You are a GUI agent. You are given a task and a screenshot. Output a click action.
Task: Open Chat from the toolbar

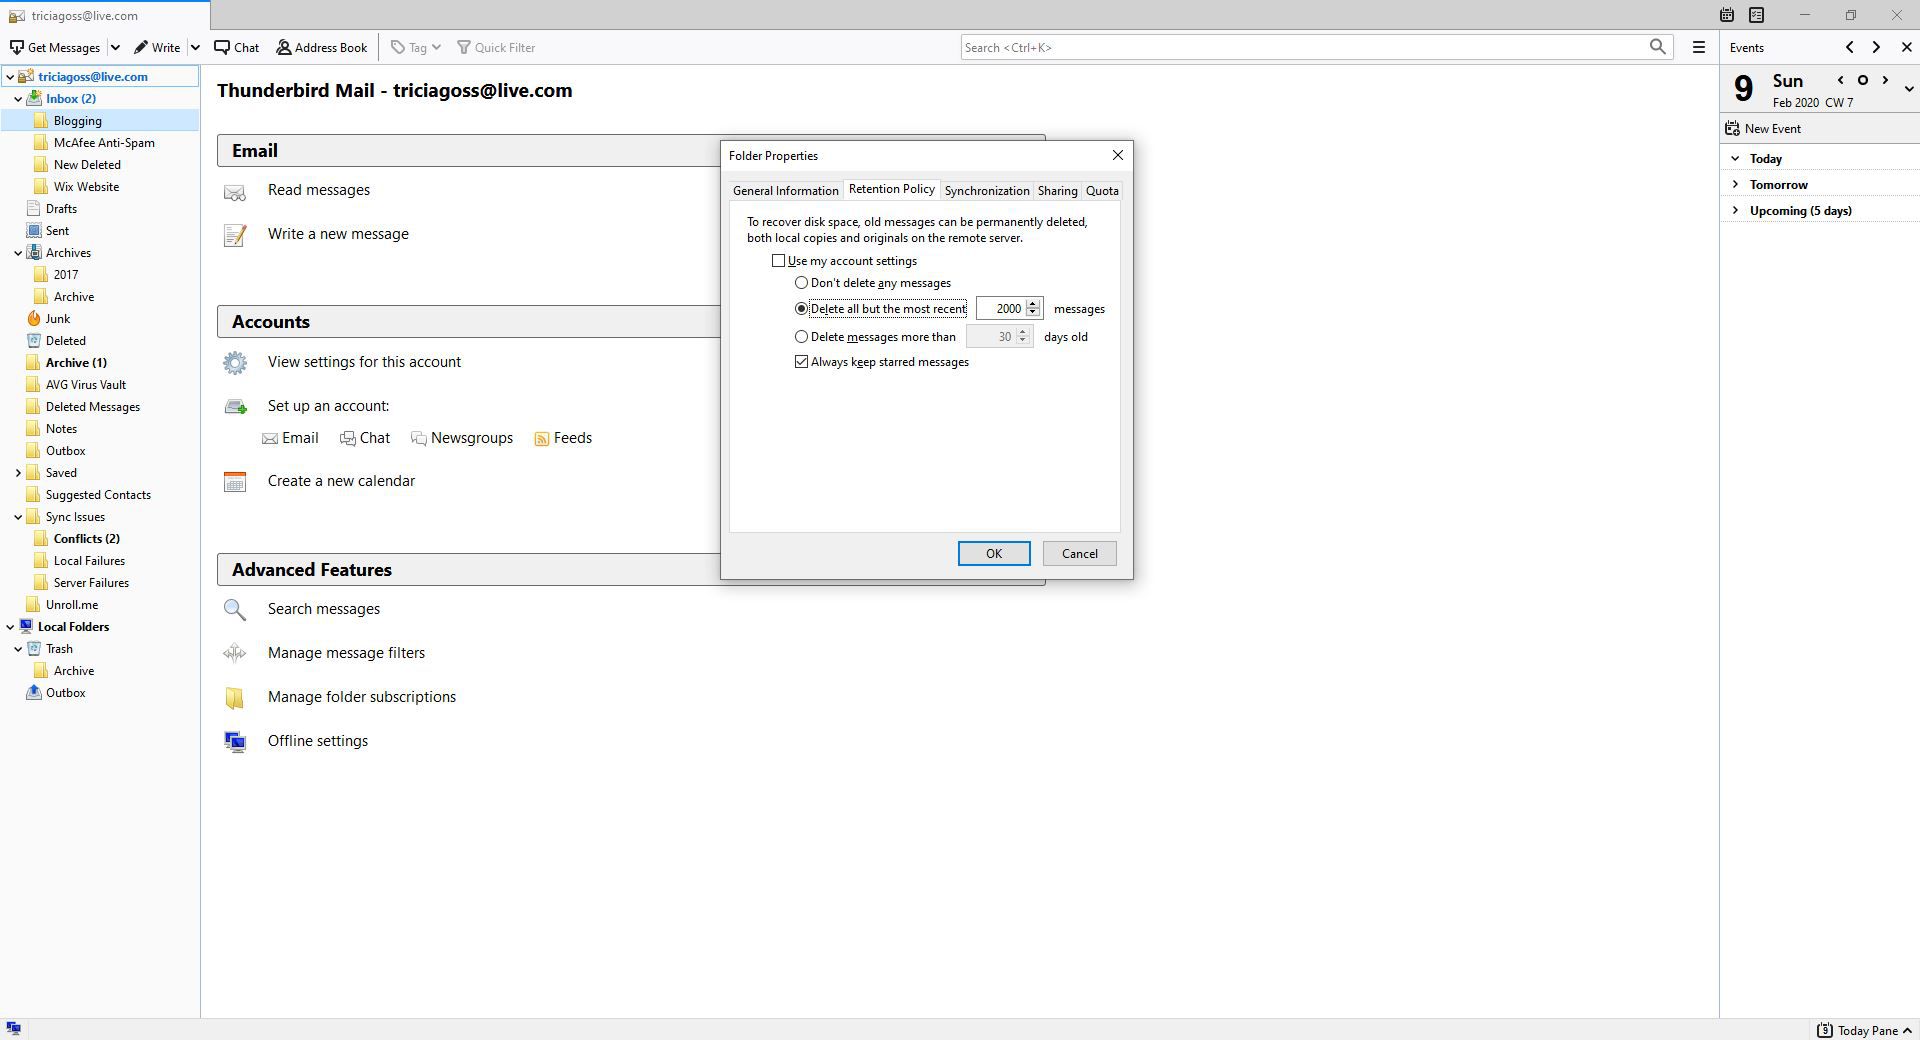pyautogui.click(x=237, y=47)
